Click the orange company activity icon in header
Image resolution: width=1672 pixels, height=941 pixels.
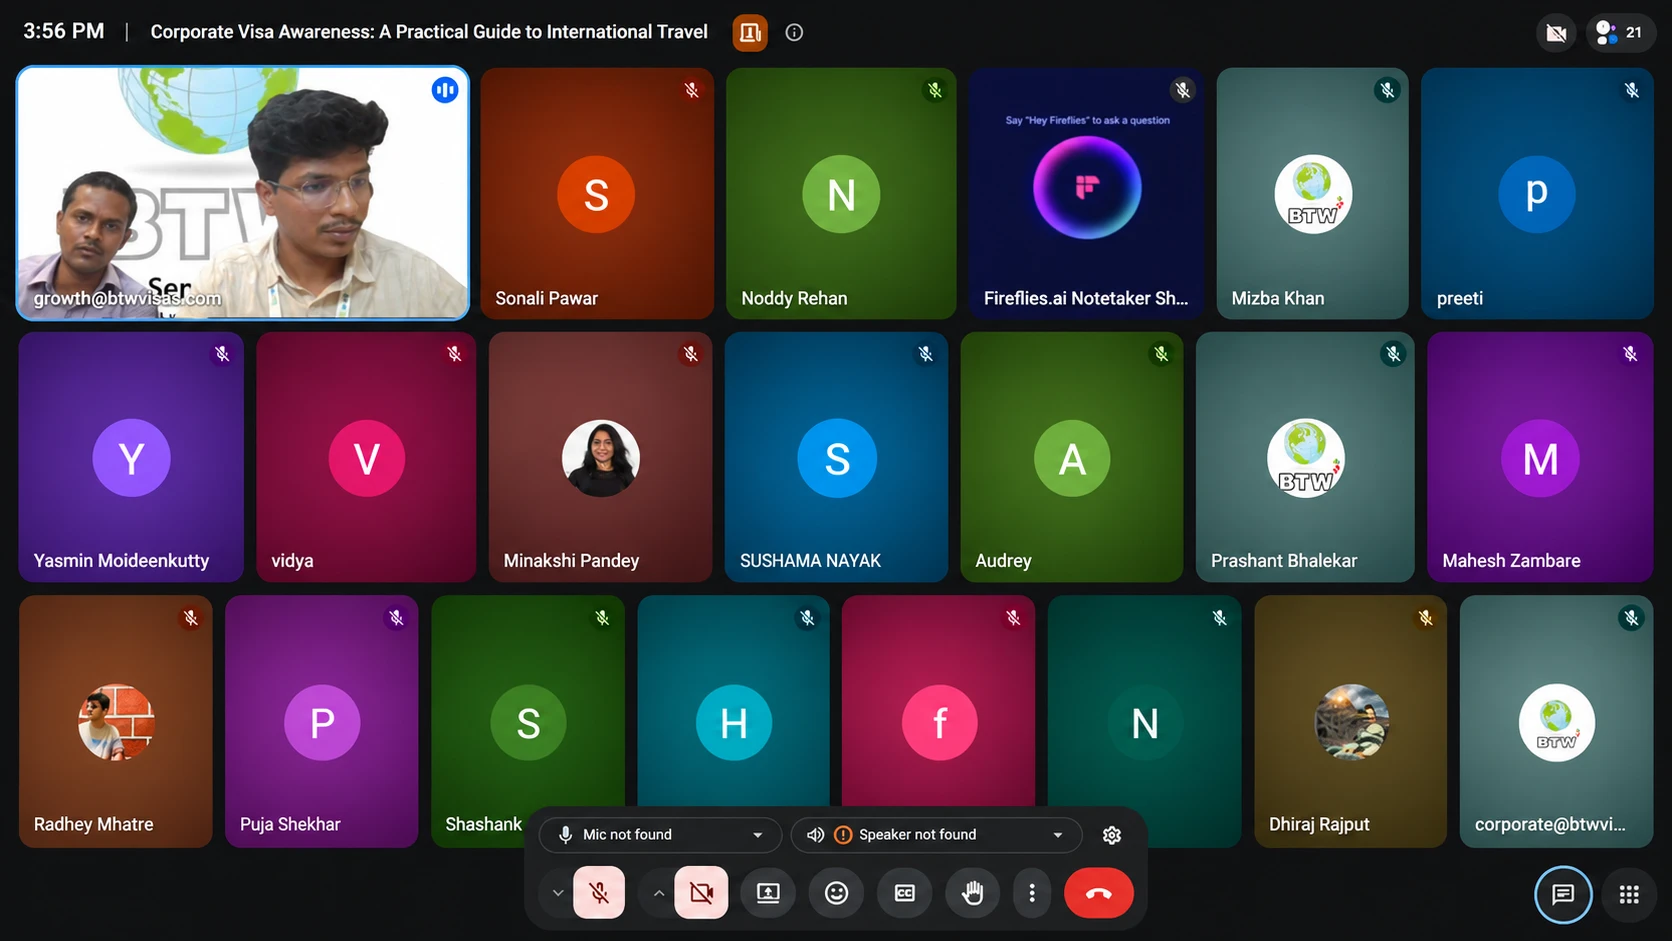750,32
